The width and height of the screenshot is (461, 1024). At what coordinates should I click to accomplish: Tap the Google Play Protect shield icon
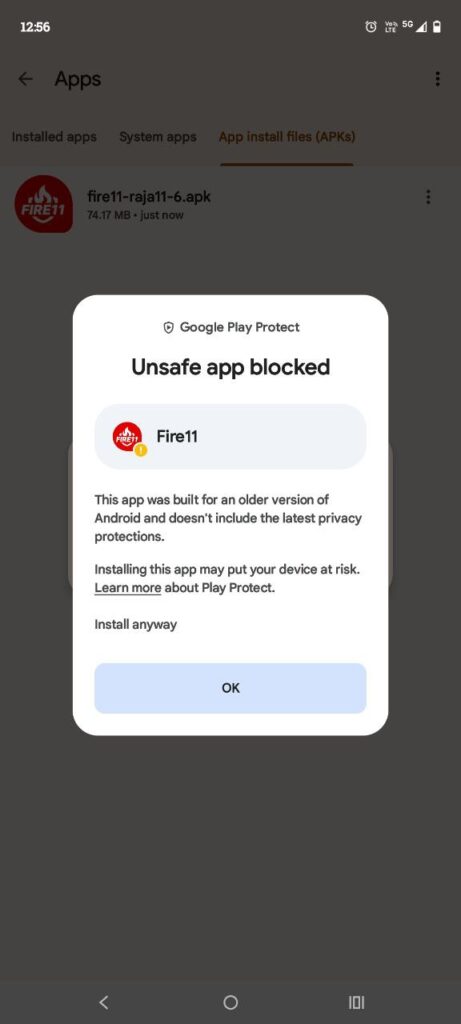(x=168, y=328)
